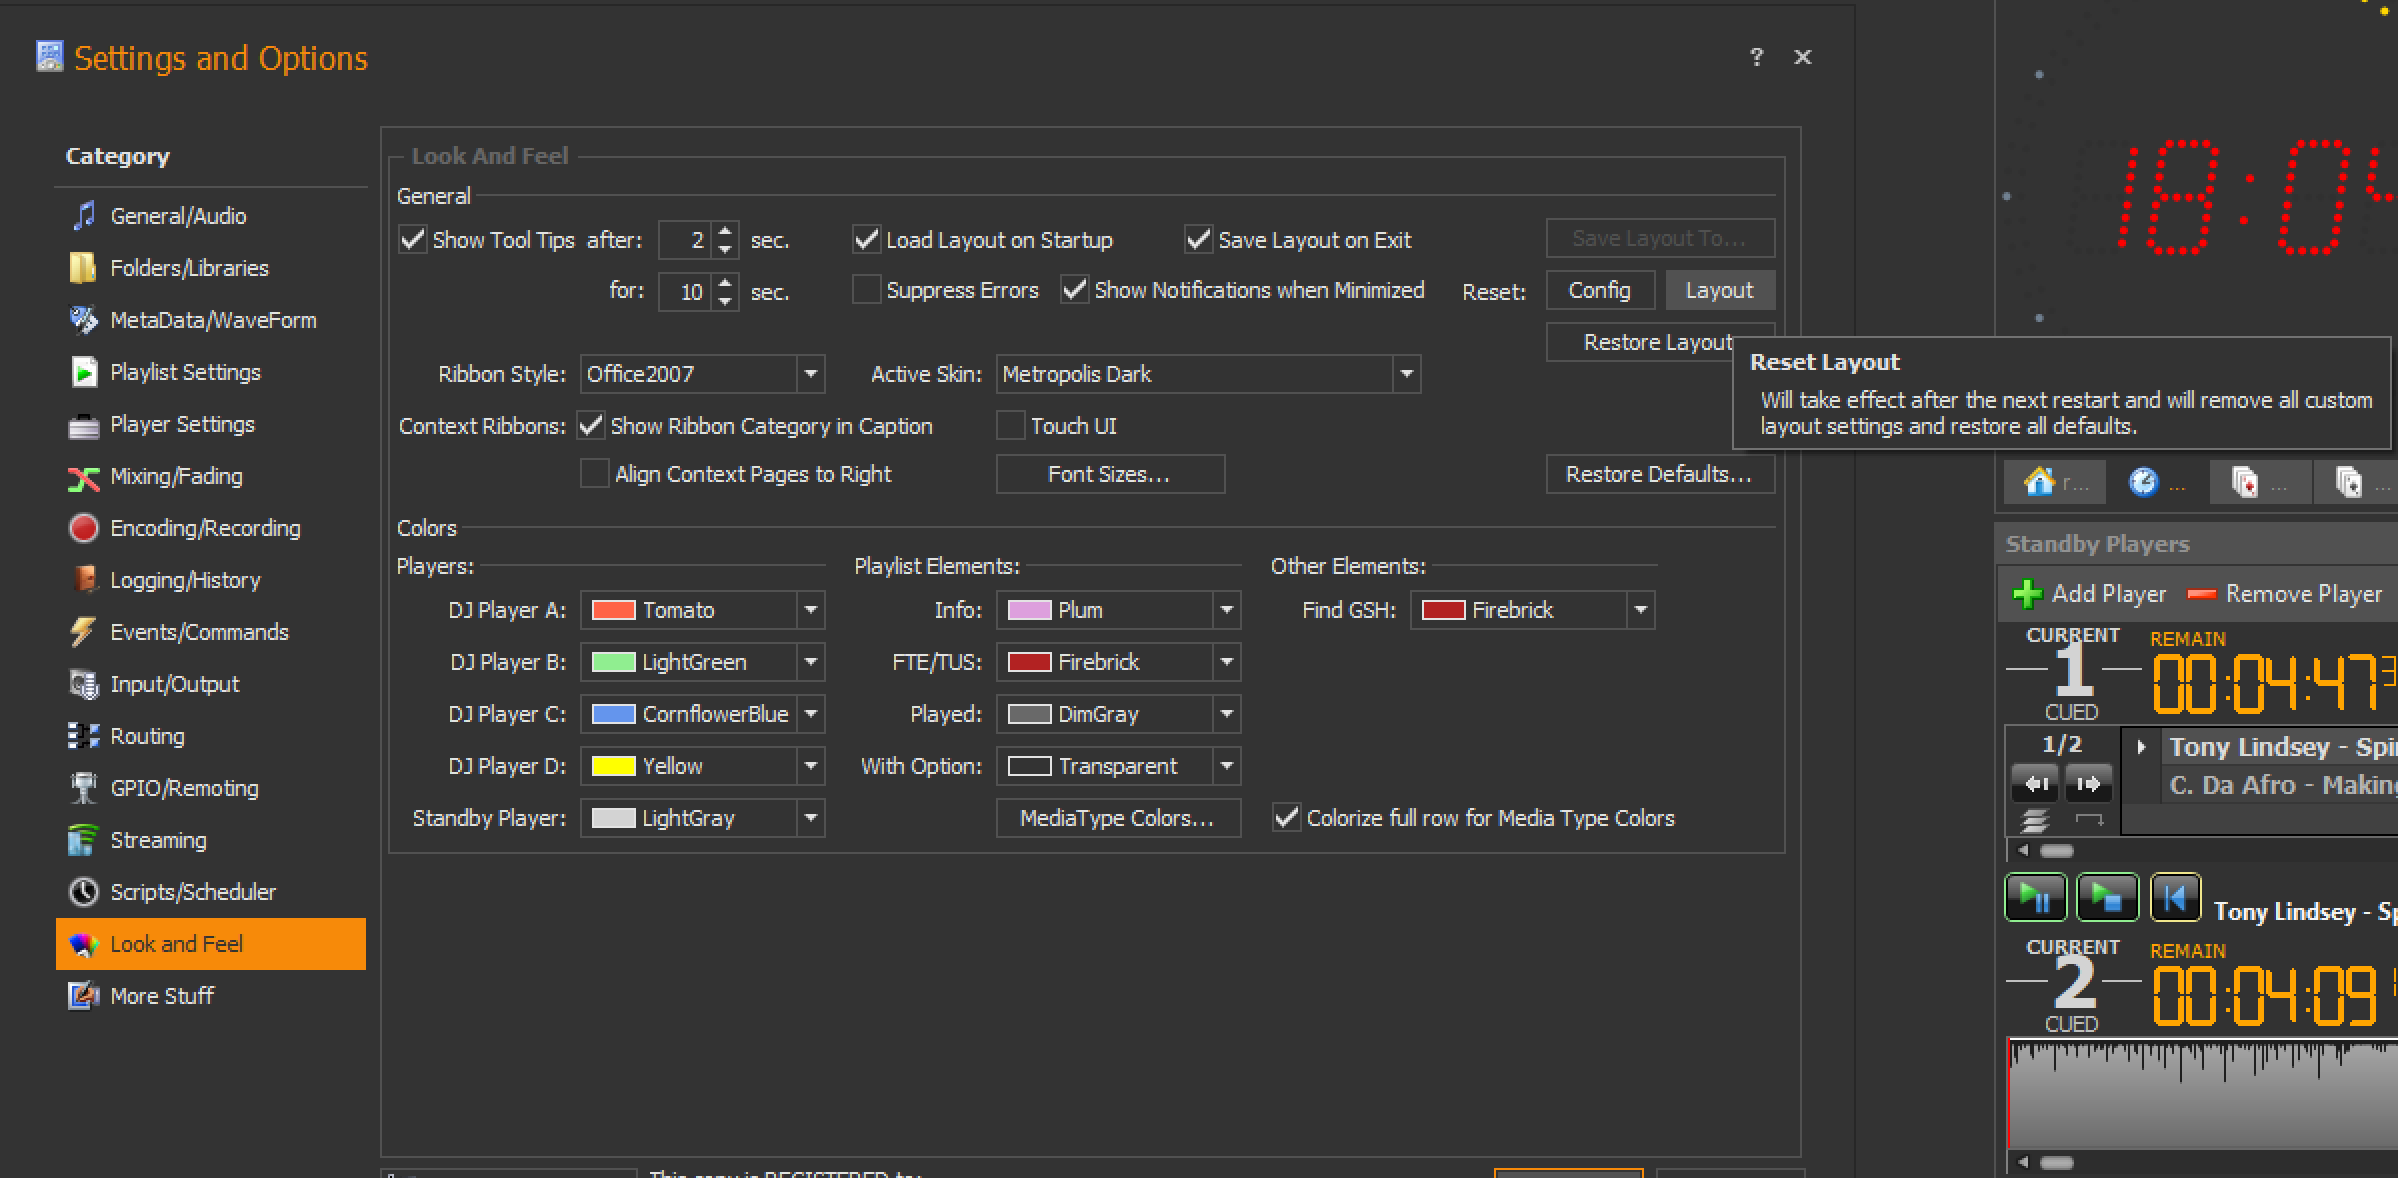The width and height of the screenshot is (2398, 1178).
Task: Expand the Ribbon Style combo box
Action: pos(810,374)
